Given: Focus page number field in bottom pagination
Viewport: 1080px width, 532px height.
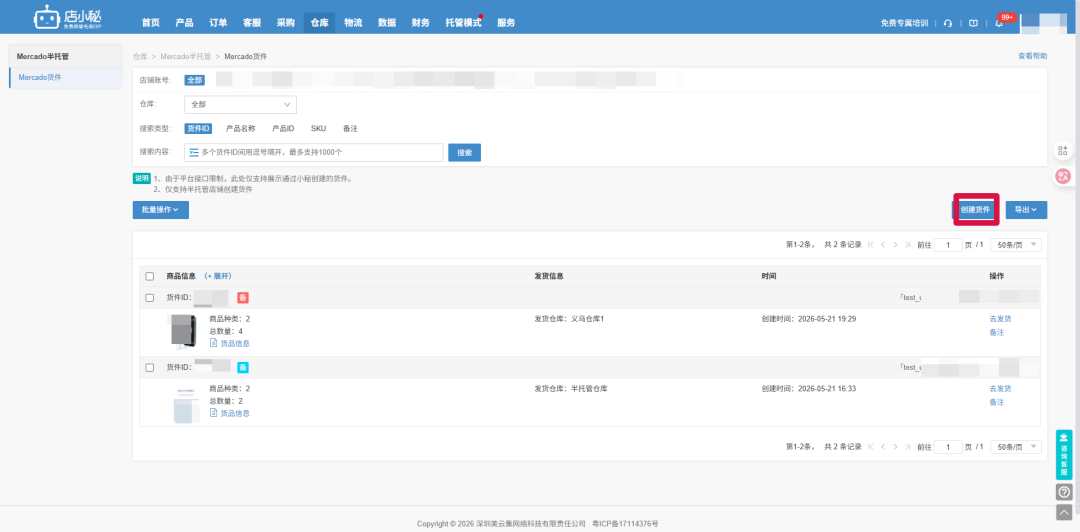Looking at the screenshot, I should click(x=948, y=447).
